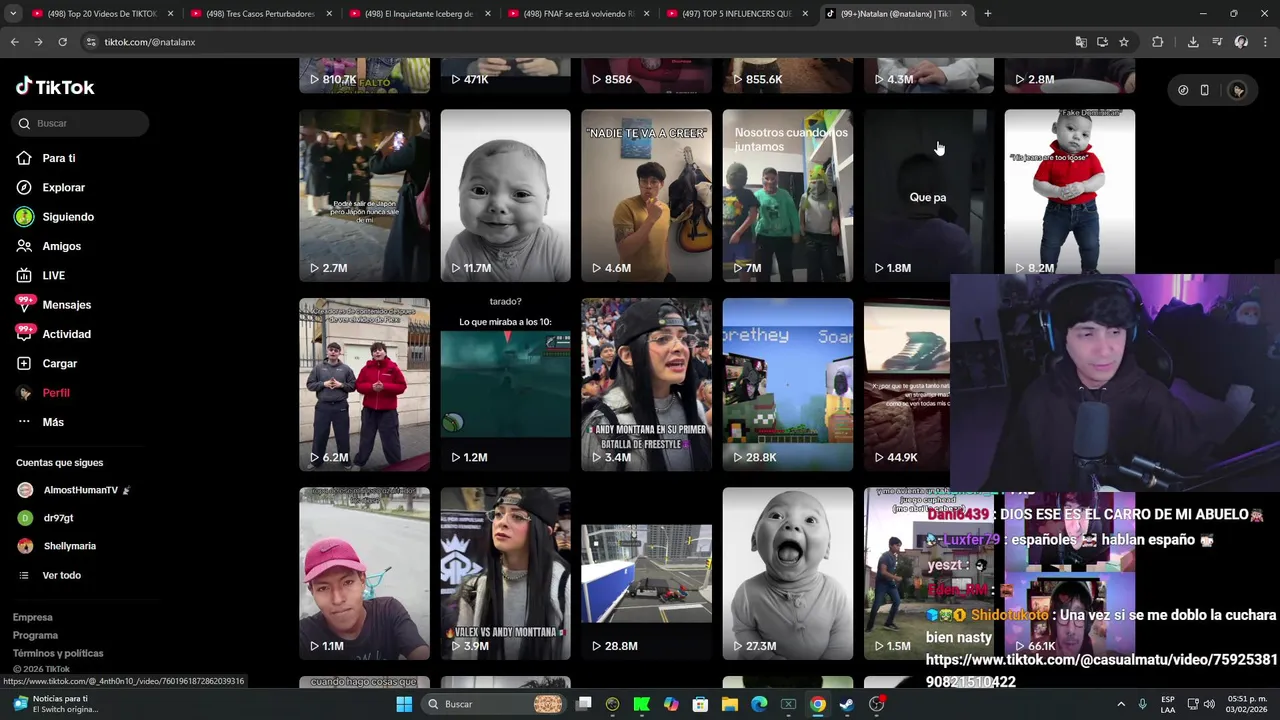Open Chrome downloads

click(x=1193, y=42)
